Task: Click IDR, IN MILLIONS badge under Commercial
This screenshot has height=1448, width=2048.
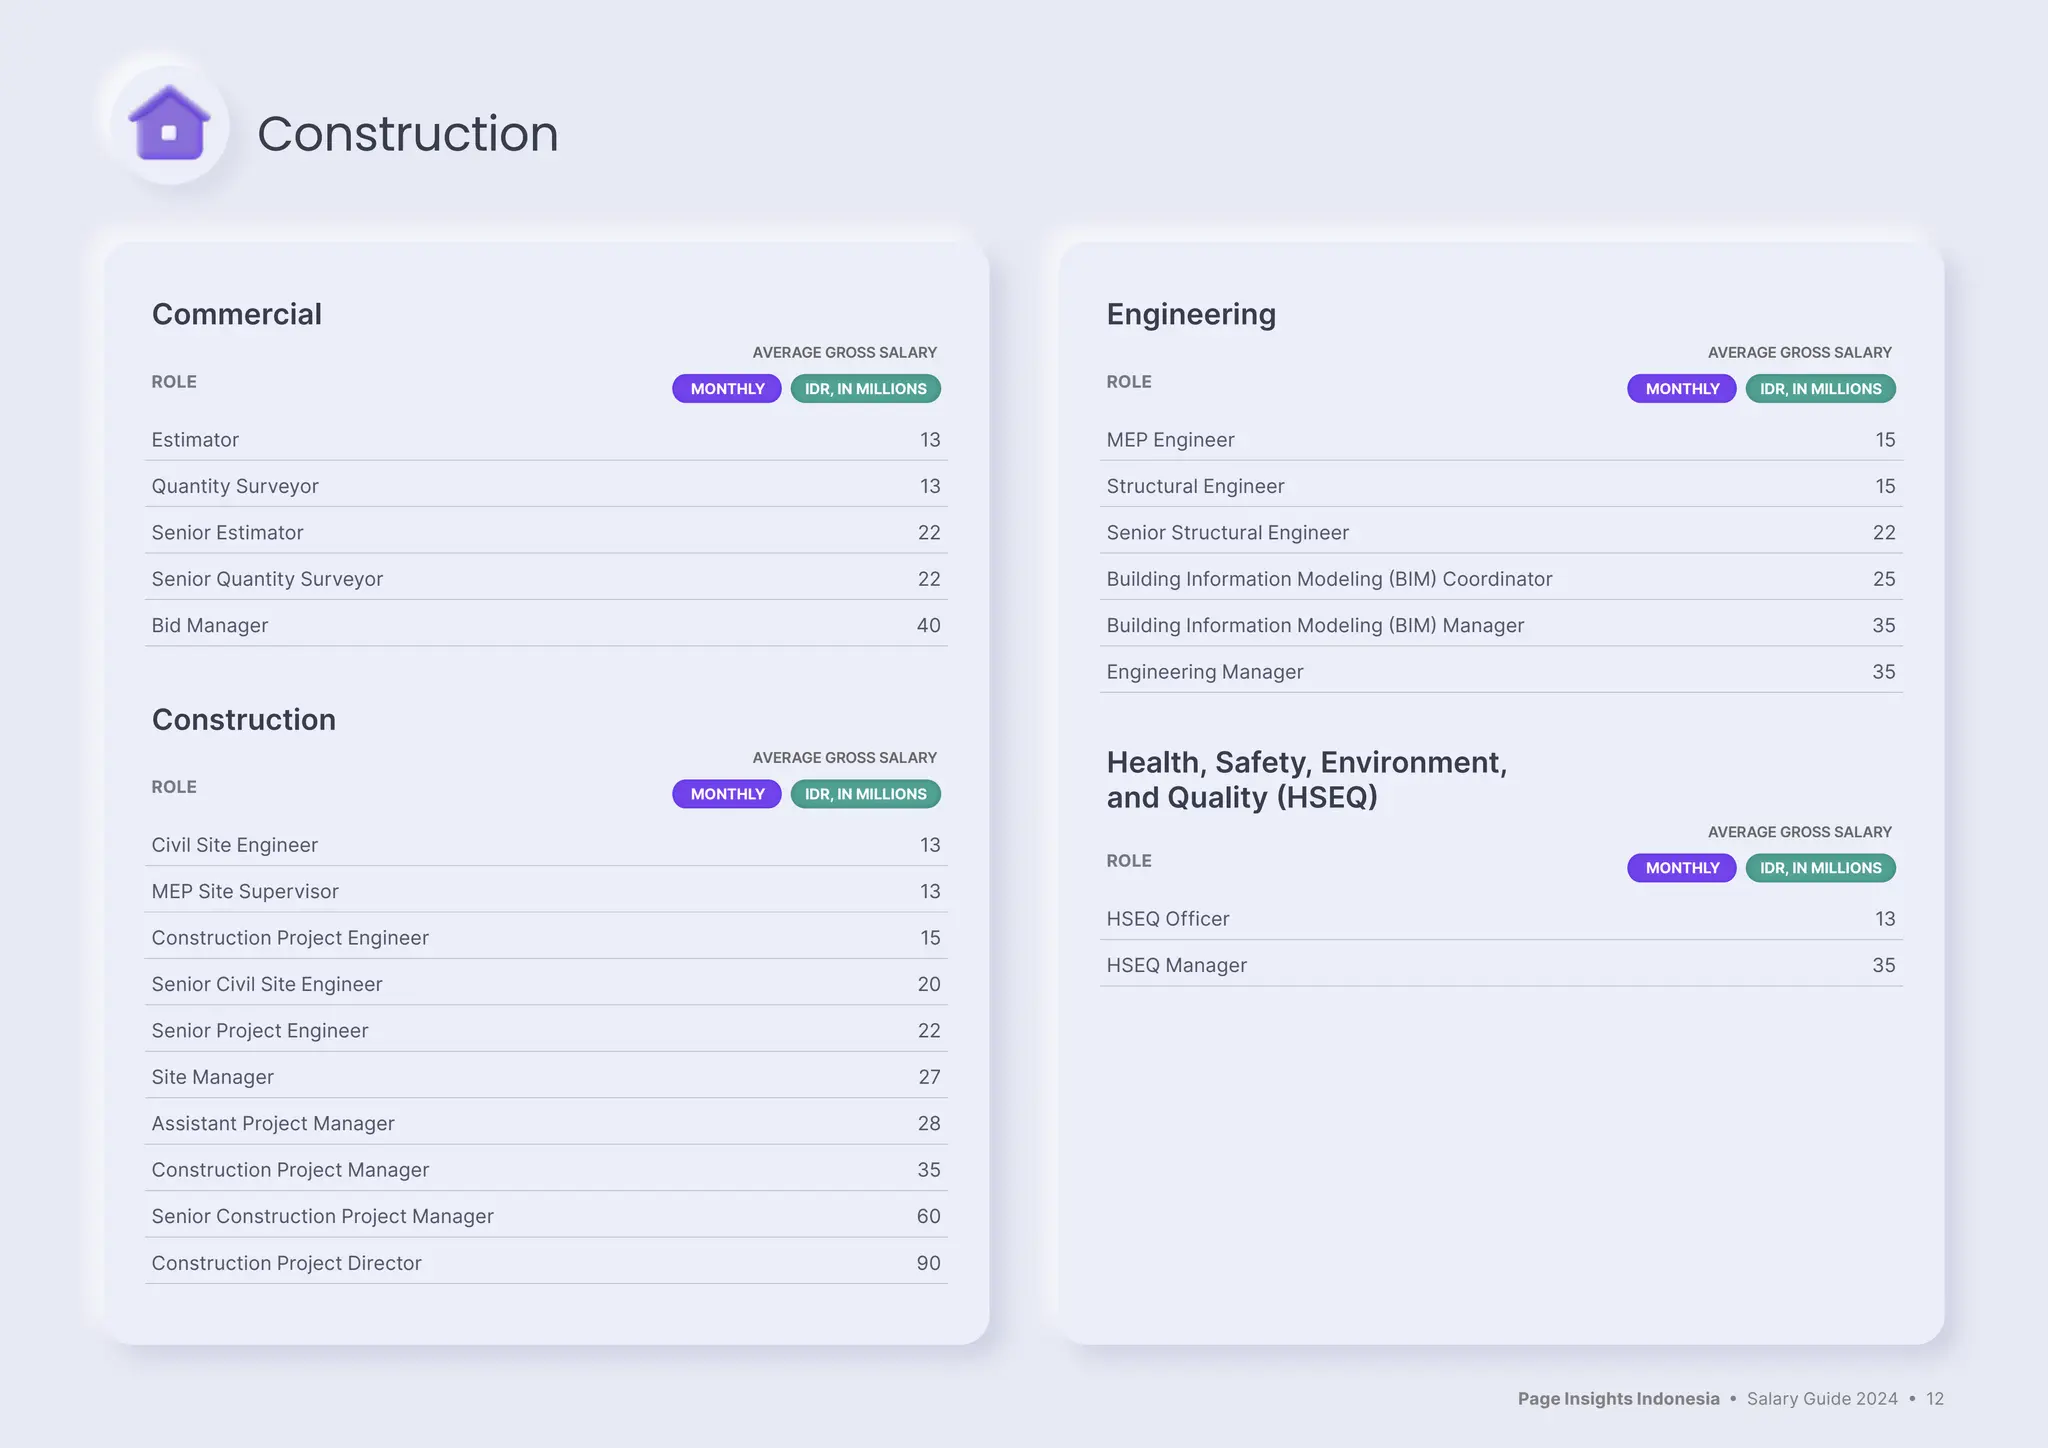Action: (865, 389)
